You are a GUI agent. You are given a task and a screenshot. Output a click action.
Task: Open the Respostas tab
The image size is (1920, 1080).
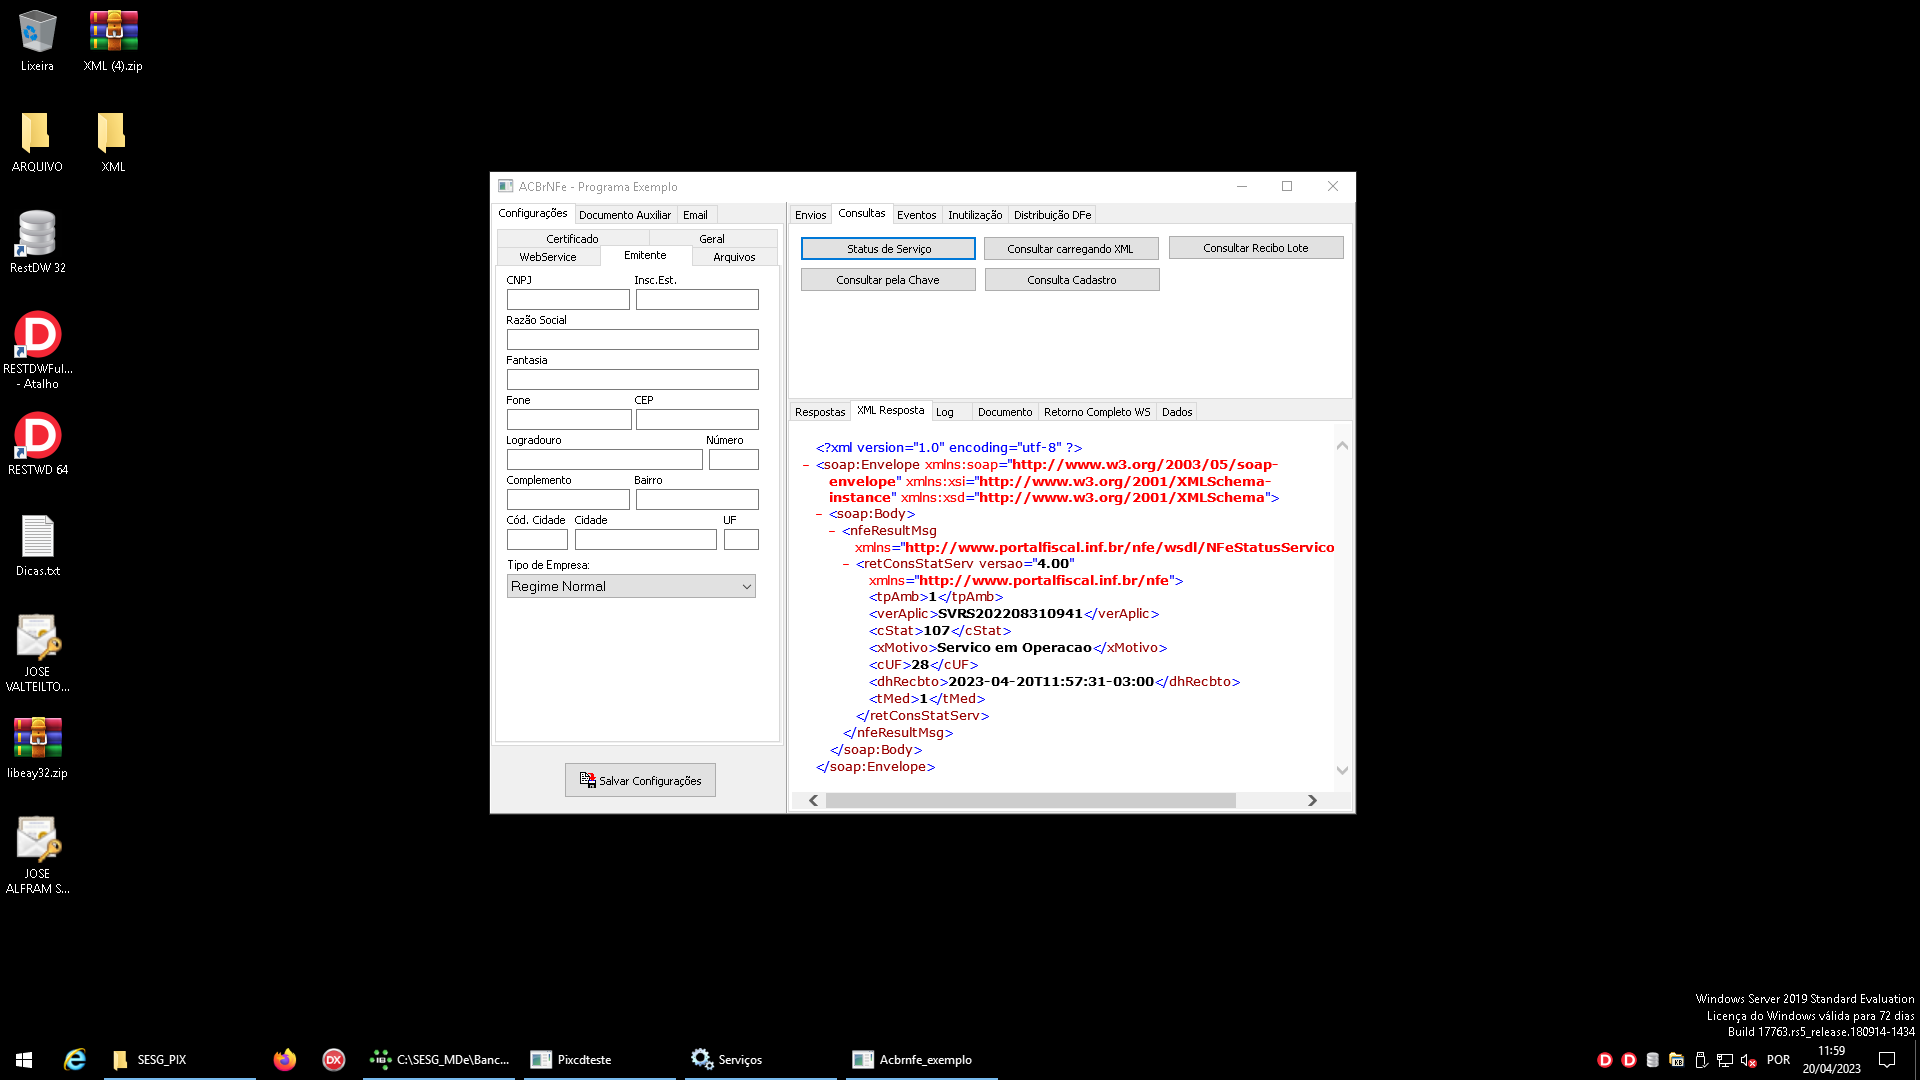820,412
